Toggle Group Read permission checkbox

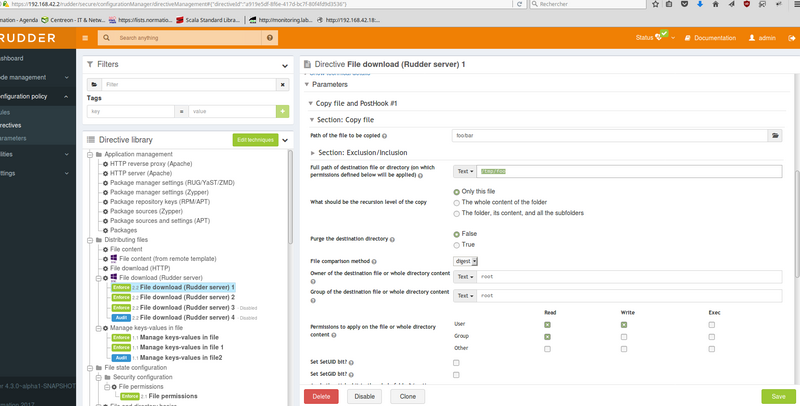547,337
